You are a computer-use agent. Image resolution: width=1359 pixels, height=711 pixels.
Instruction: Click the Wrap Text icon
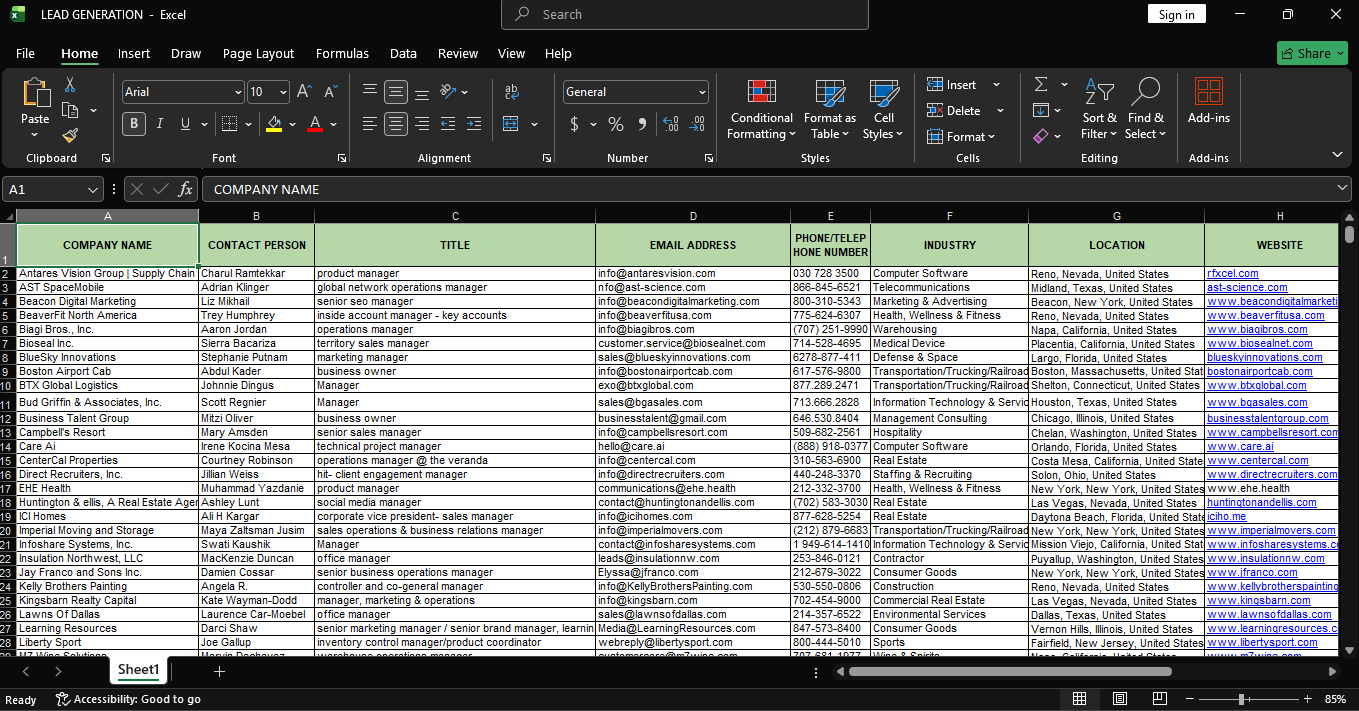click(x=512, y=92)
